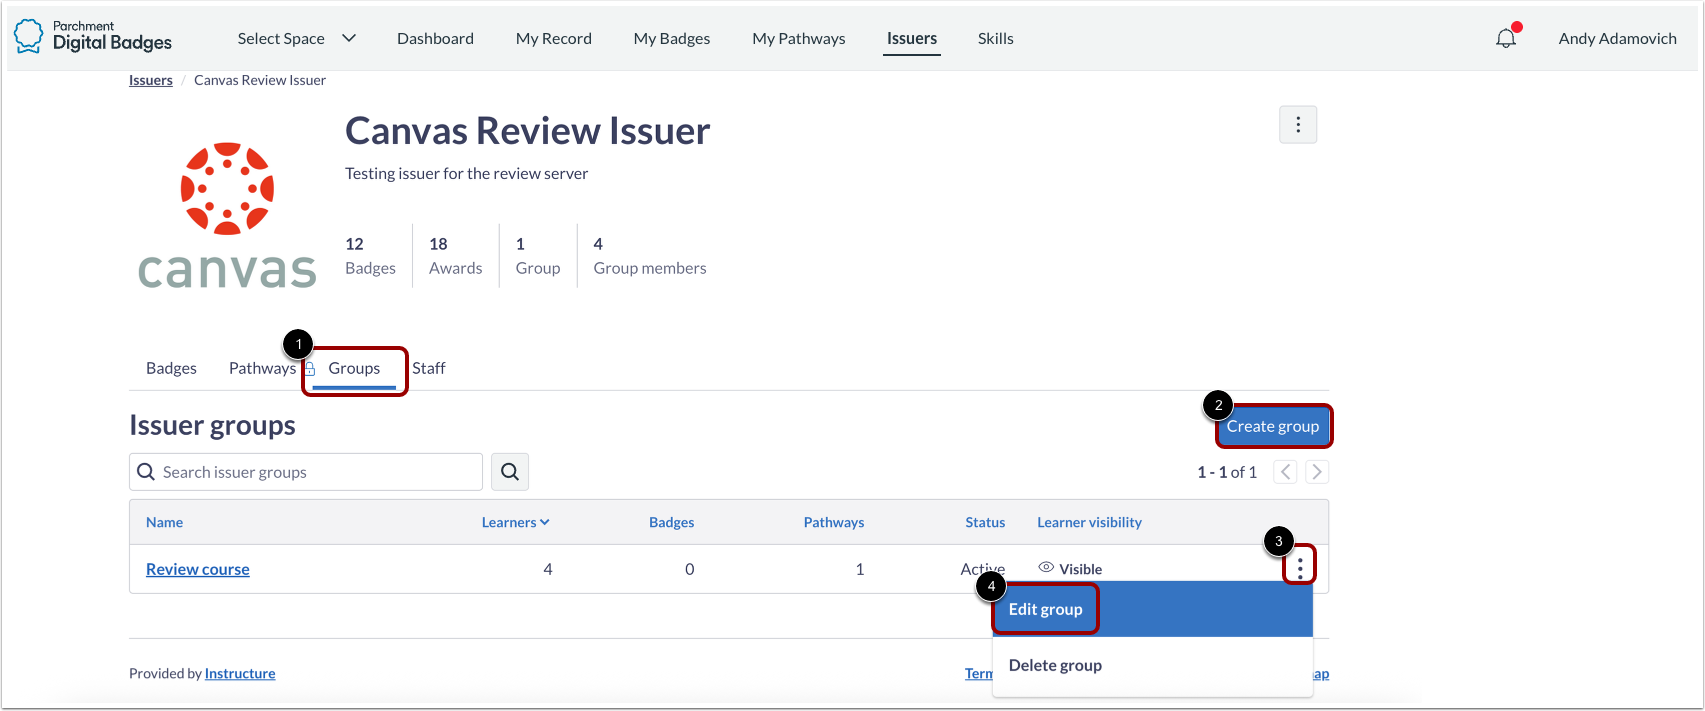This screenshot has width=1705, height=711.
Task: Select the Groups tab
Action: pyautogui.click(x=354, y=369)
